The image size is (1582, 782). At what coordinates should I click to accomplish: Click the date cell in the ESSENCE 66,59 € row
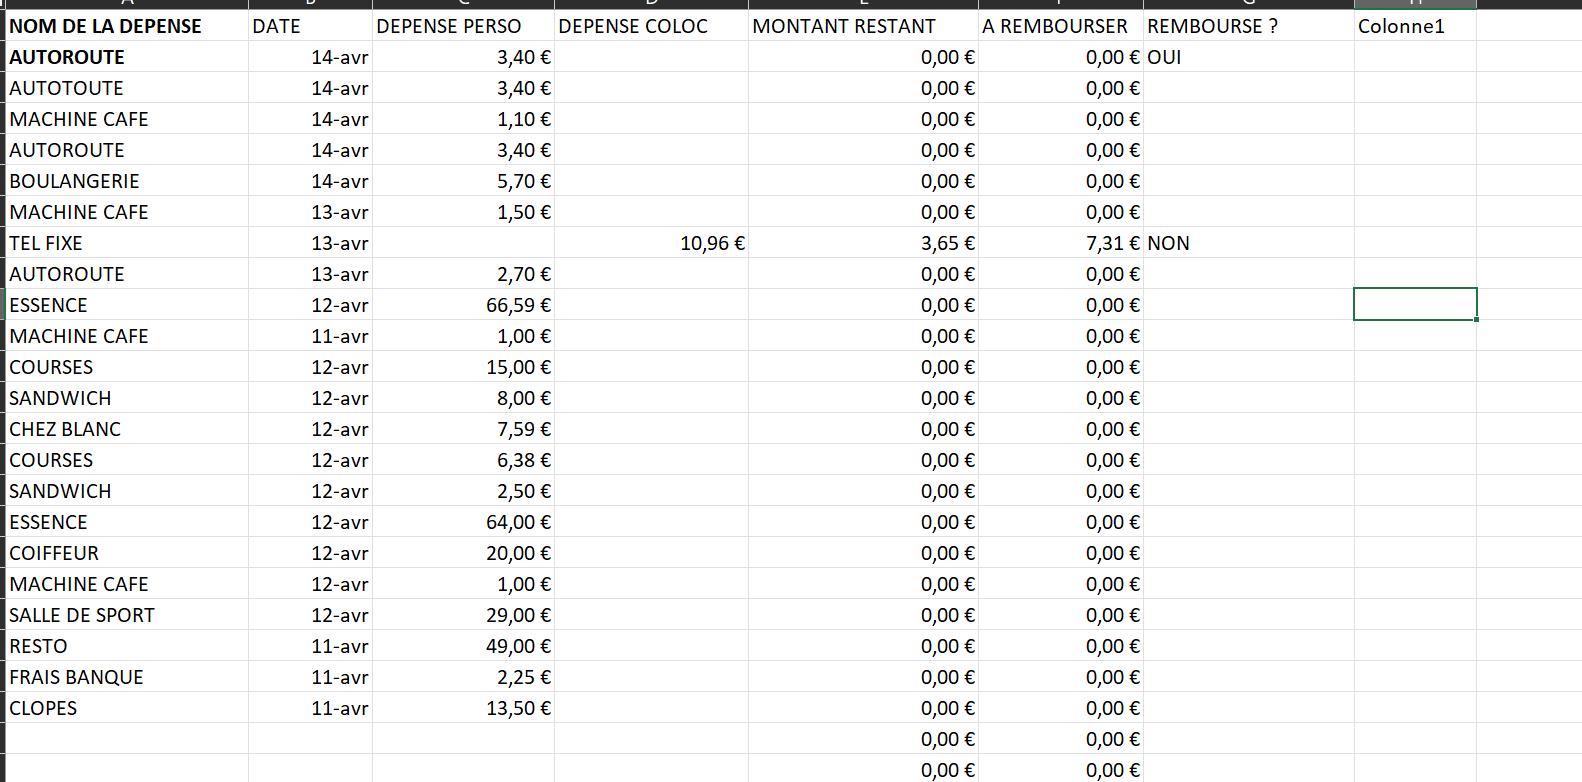tap(310, 305)
